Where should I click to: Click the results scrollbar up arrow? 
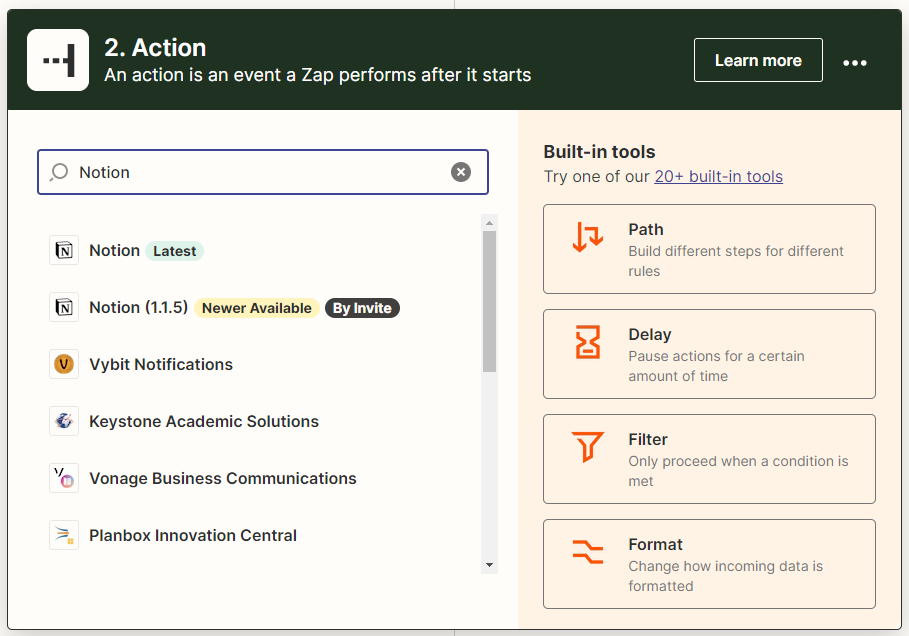[489, 223]
